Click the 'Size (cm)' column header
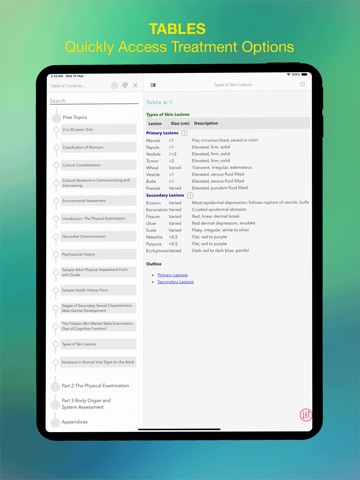This screenshot has height=480, width=360. coord(180,123)
